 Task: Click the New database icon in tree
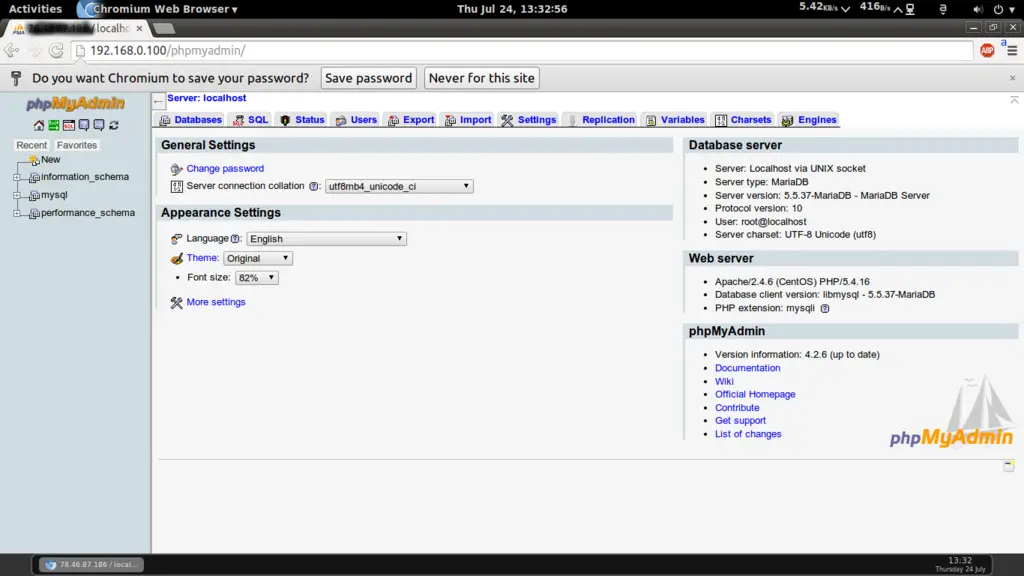point(33,160)
